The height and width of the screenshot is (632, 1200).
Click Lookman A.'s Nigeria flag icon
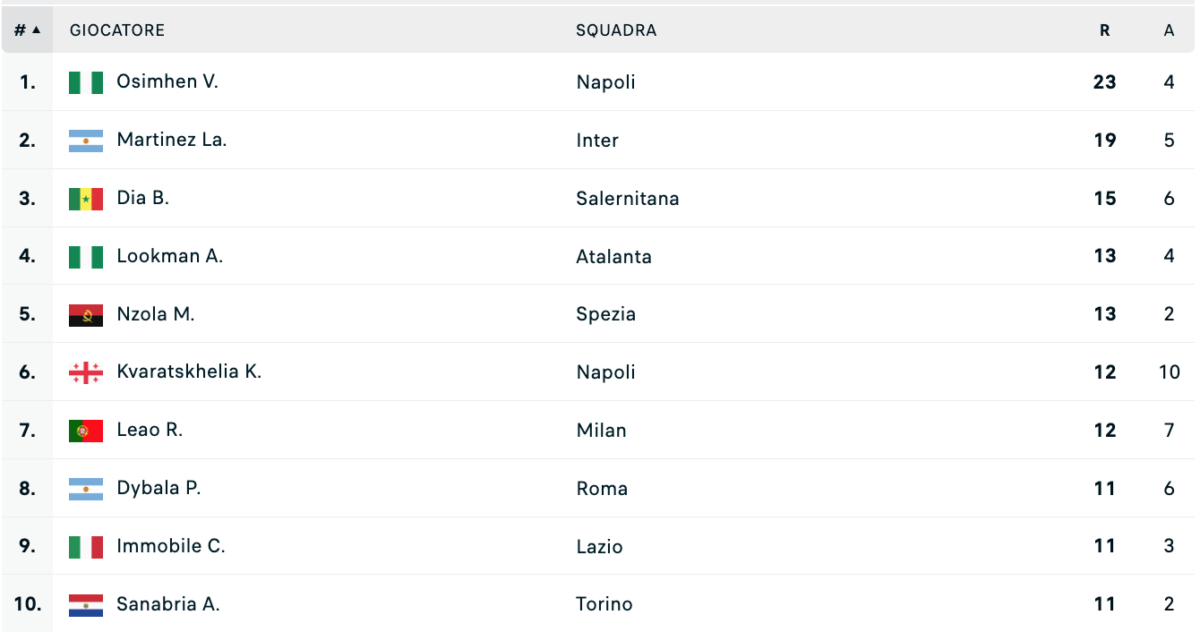tap(86, 257)
